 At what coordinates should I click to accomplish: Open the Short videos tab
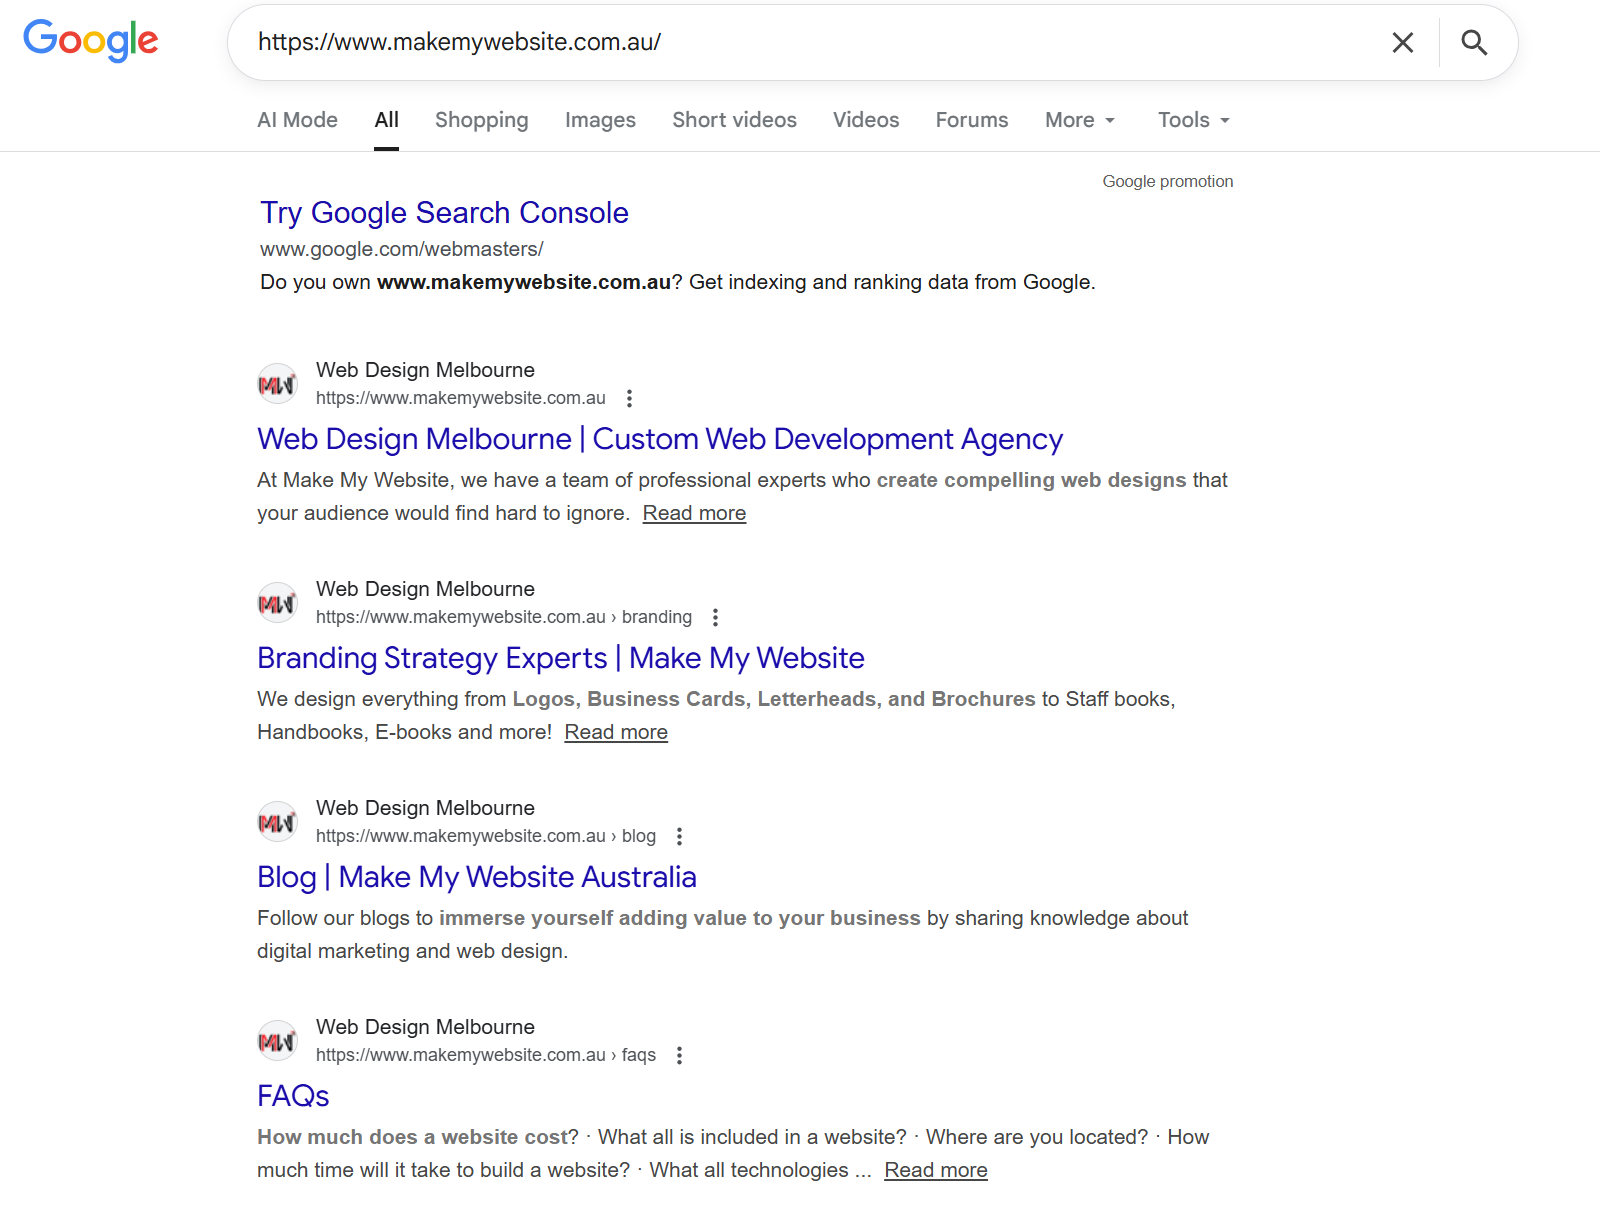pyautogui.click(x=734, y=120)
